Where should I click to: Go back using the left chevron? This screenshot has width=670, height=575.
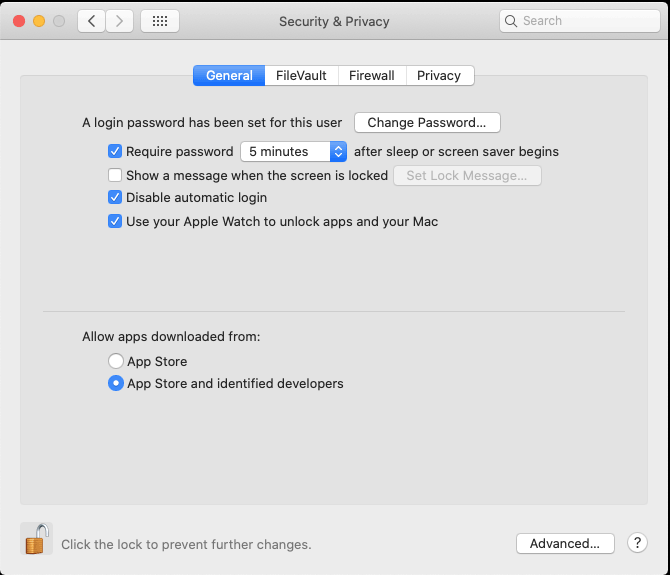91,21
